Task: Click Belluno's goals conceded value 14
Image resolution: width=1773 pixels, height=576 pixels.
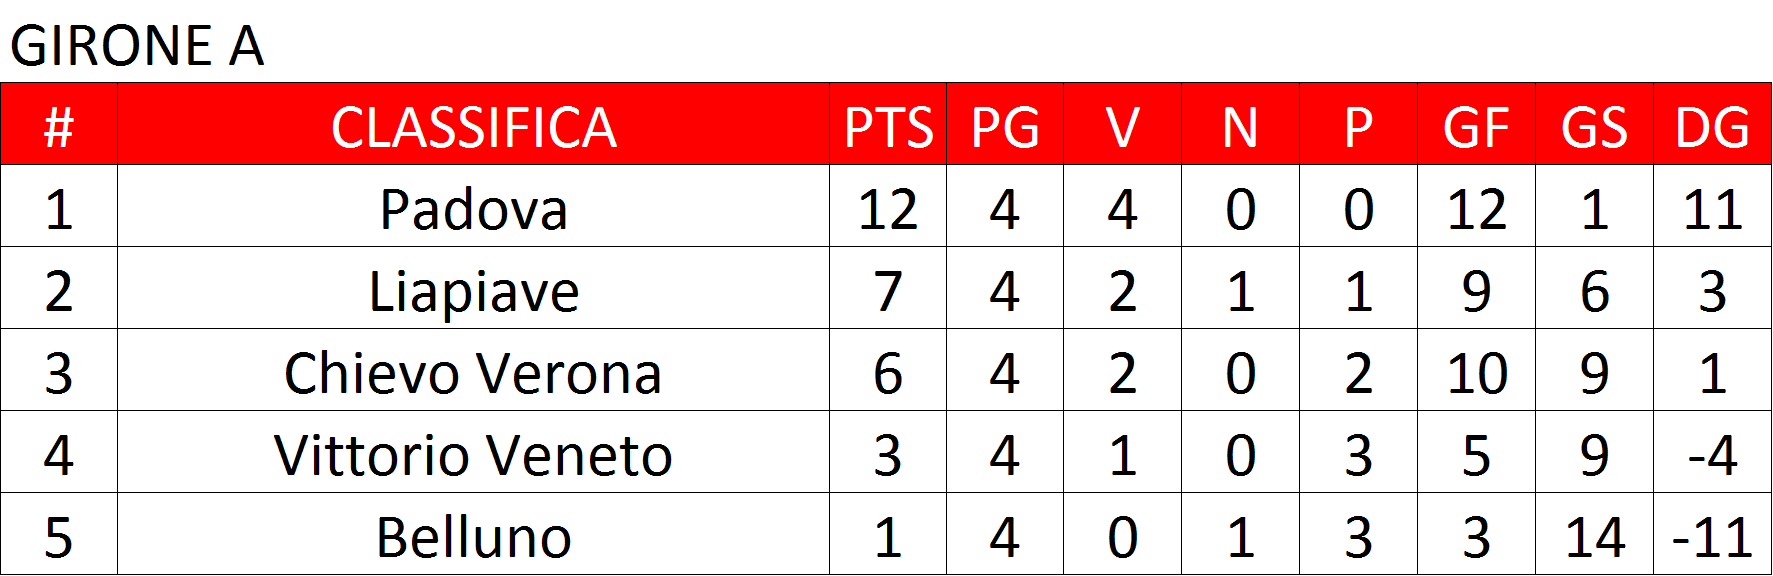Action: pos(1594,537)
